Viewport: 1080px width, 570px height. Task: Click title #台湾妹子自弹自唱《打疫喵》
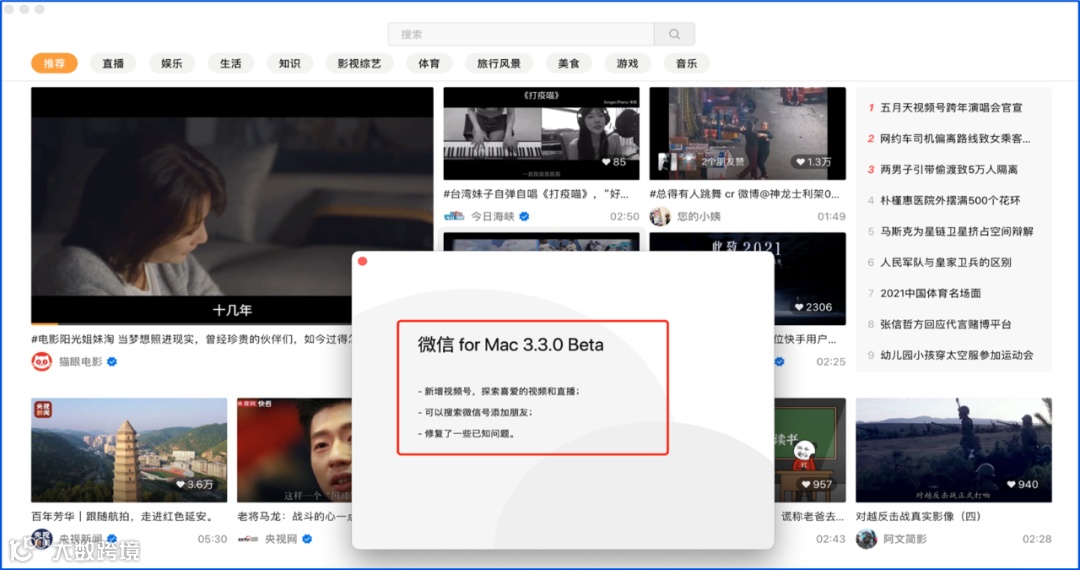(536, 194)
